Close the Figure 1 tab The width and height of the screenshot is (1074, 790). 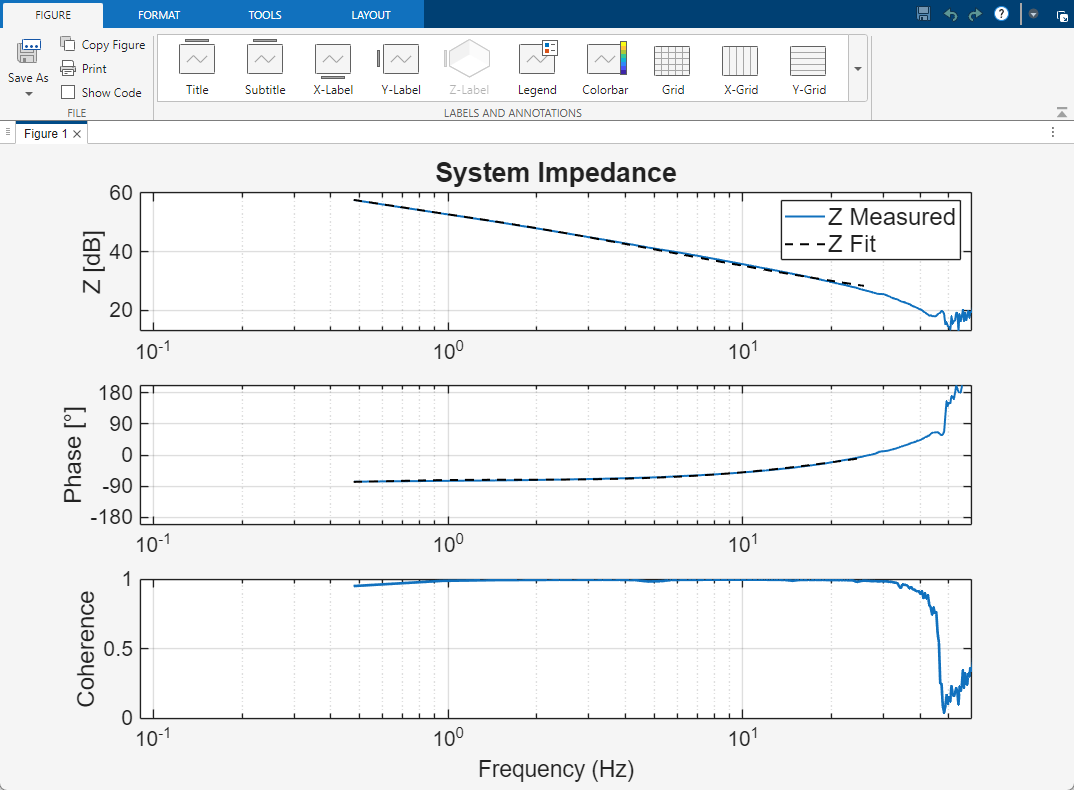[x=77, y=134]
